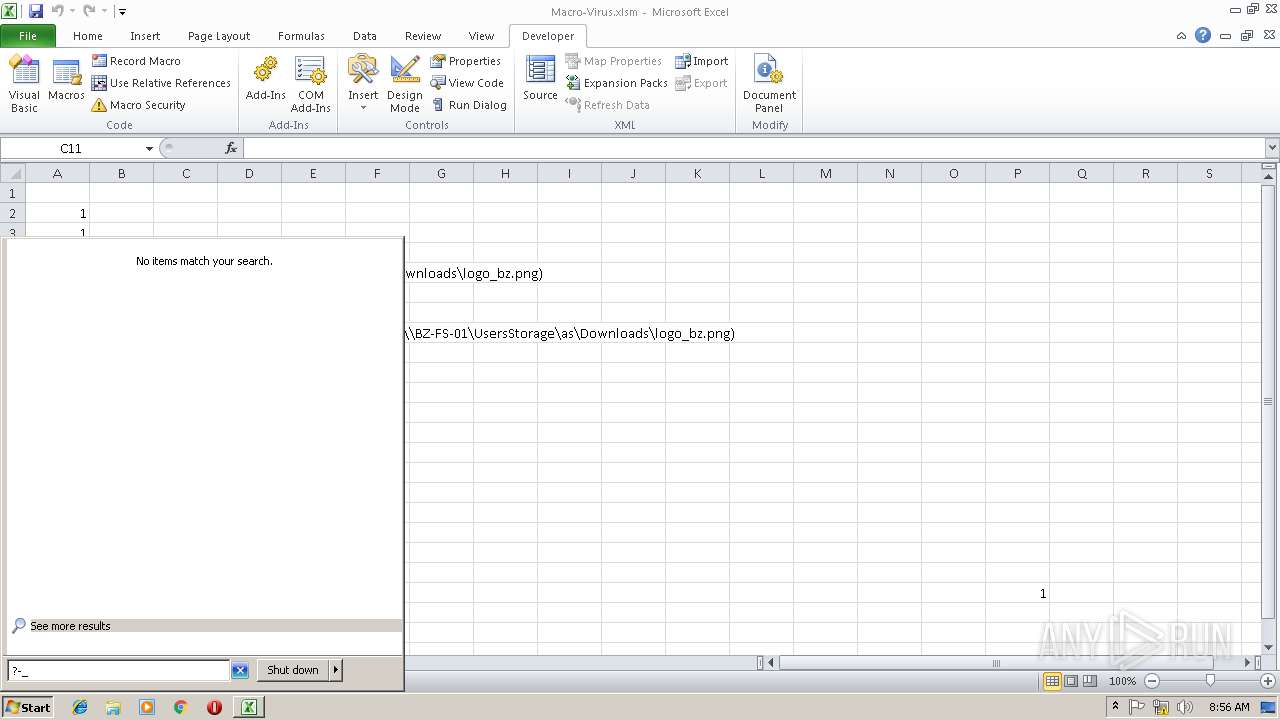Click the Undo button

57,11
